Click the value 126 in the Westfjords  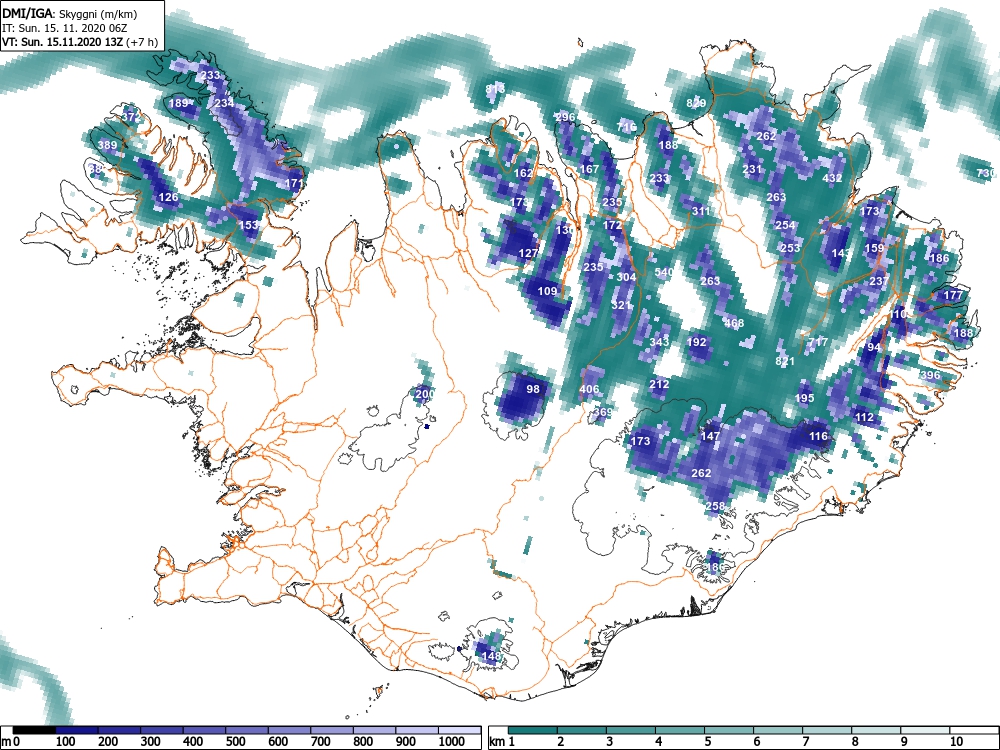168,197
